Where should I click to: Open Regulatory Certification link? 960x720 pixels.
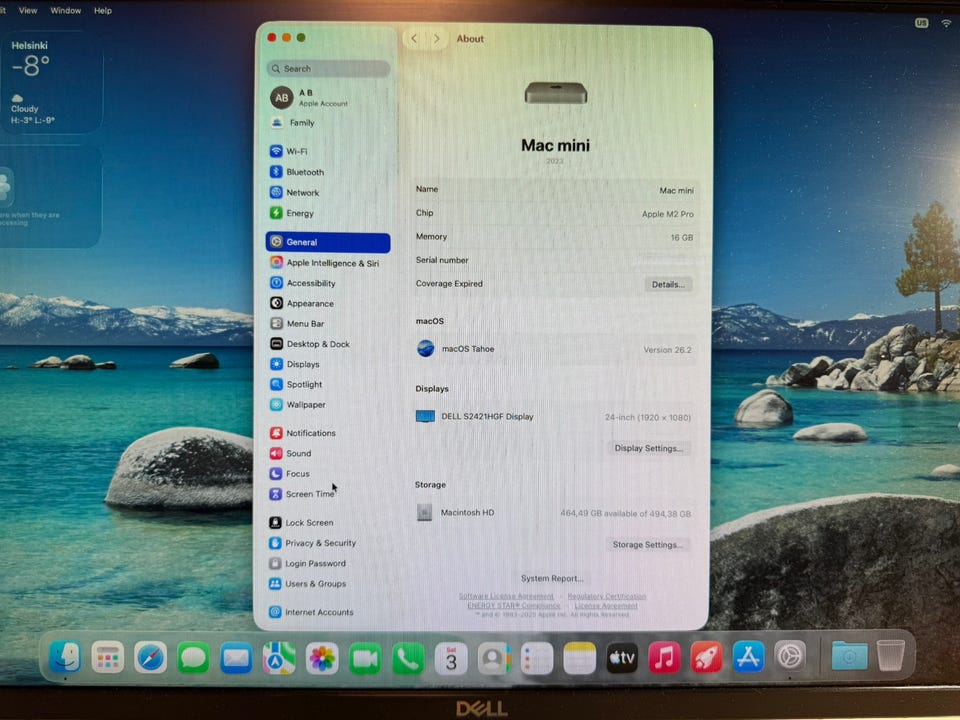[607, 596]
